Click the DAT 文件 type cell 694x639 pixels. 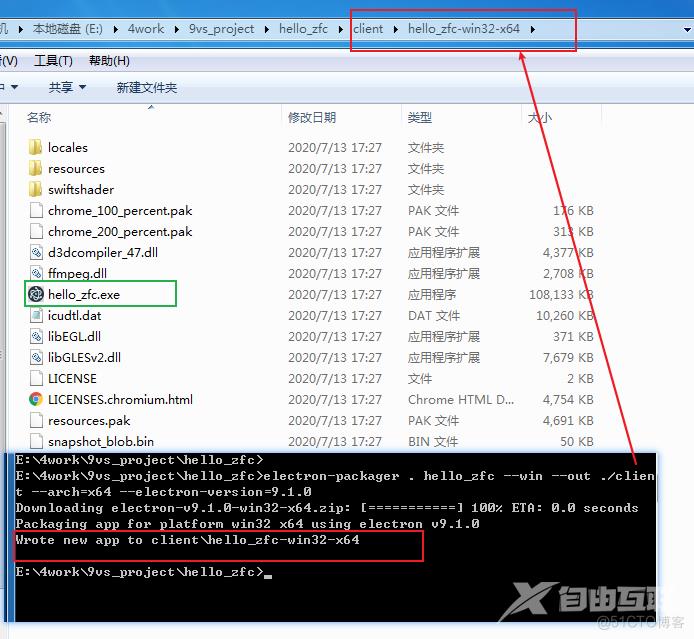[x=434, y=316]
